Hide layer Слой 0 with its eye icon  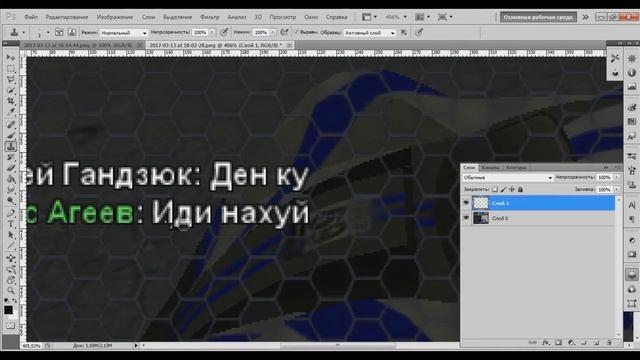point(466,218)
